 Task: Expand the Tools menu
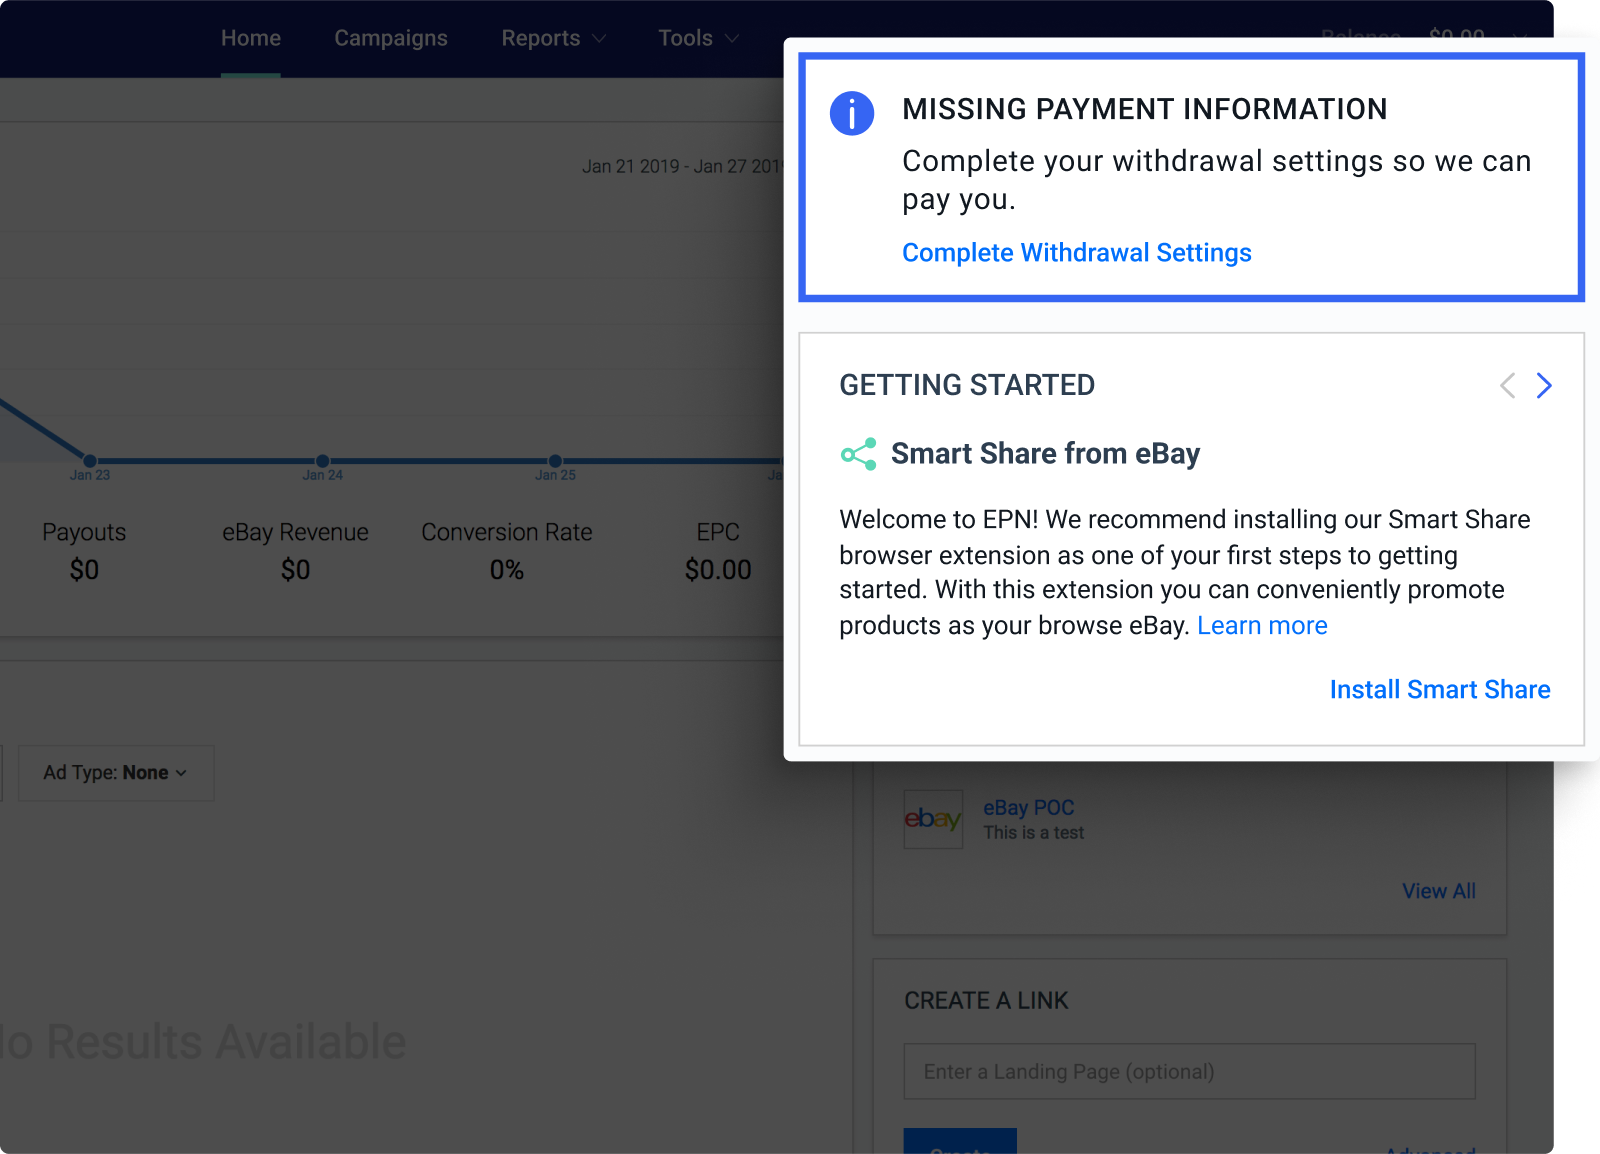[x=698, y=38]
